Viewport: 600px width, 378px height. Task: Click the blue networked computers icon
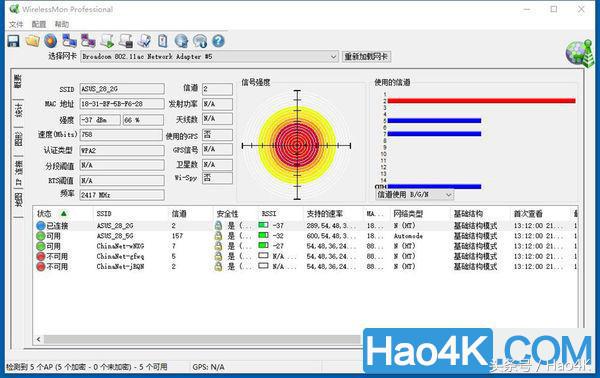pyautogui.click(x=69, y=41)
